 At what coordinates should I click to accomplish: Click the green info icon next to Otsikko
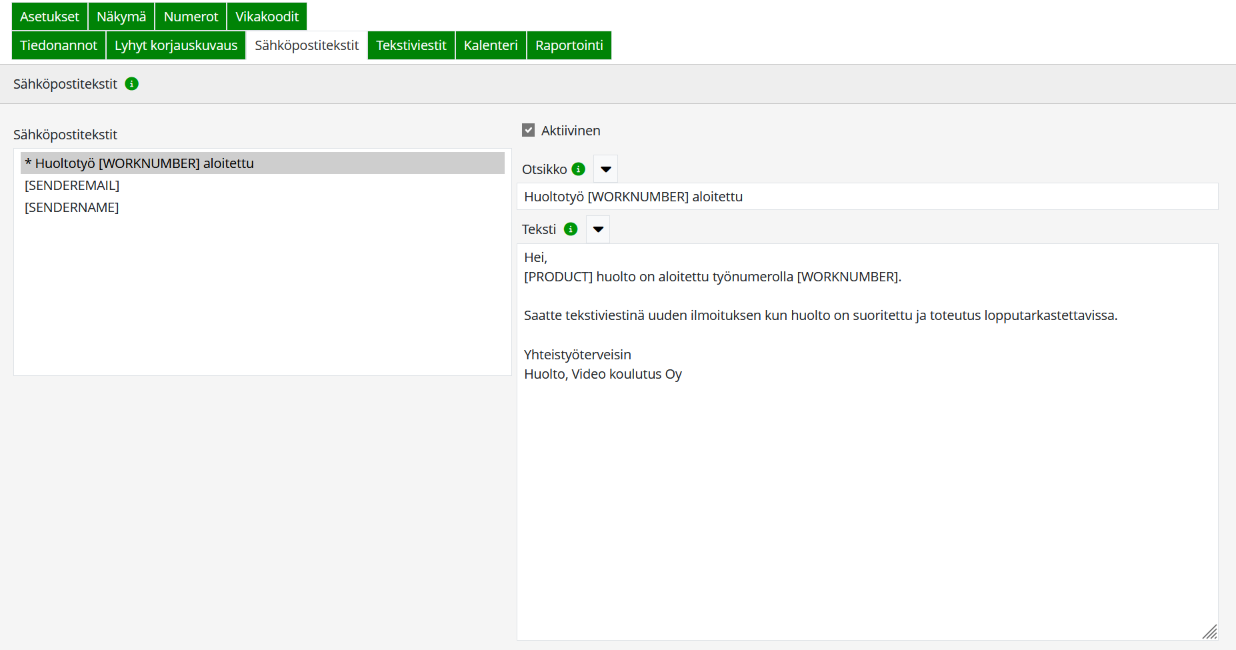pos(578,169)
